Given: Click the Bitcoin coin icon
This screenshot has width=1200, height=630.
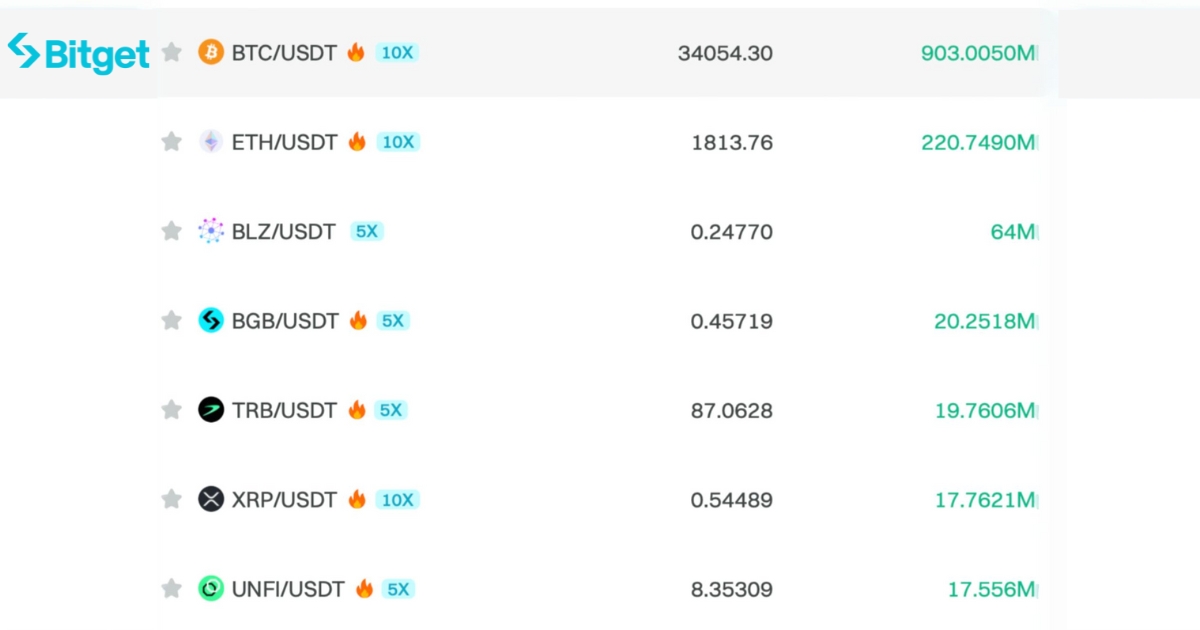Looking at the screenshot, I should (211, 52).
